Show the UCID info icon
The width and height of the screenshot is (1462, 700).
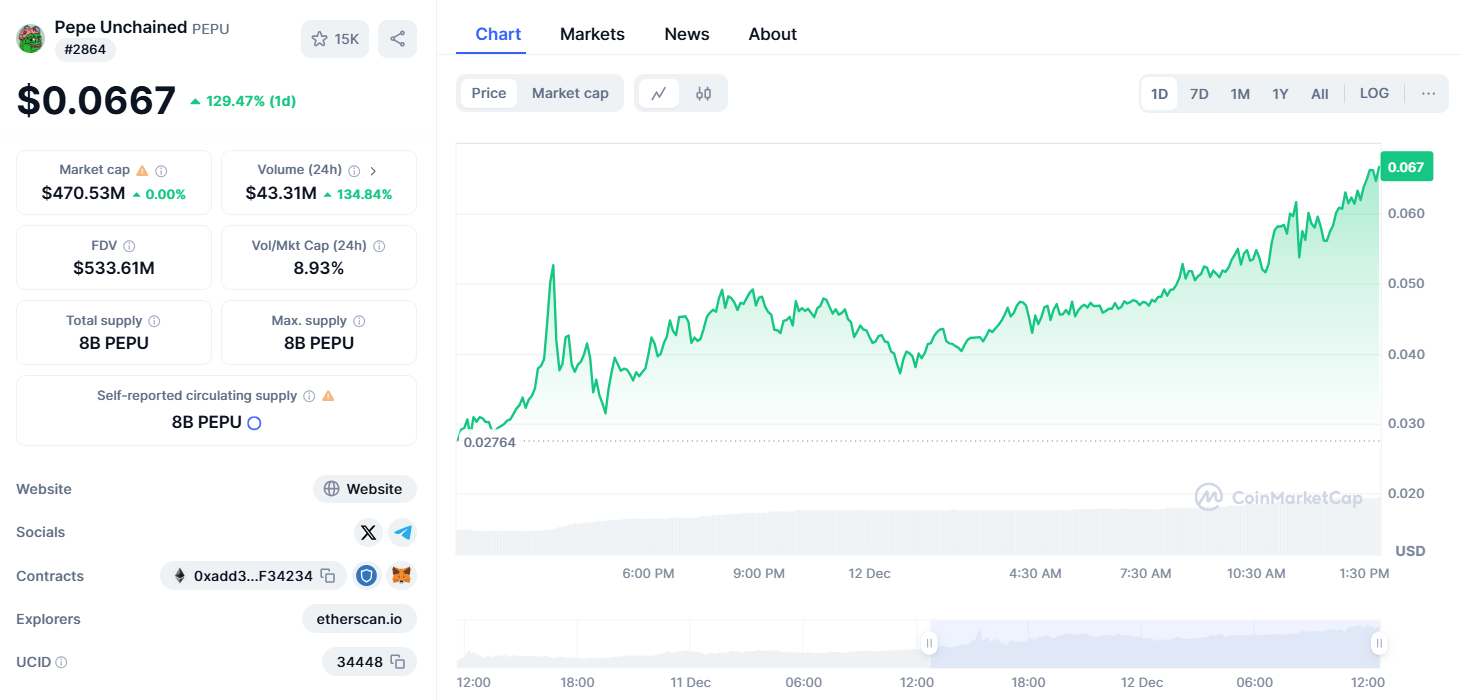click(x=62, y=662)
